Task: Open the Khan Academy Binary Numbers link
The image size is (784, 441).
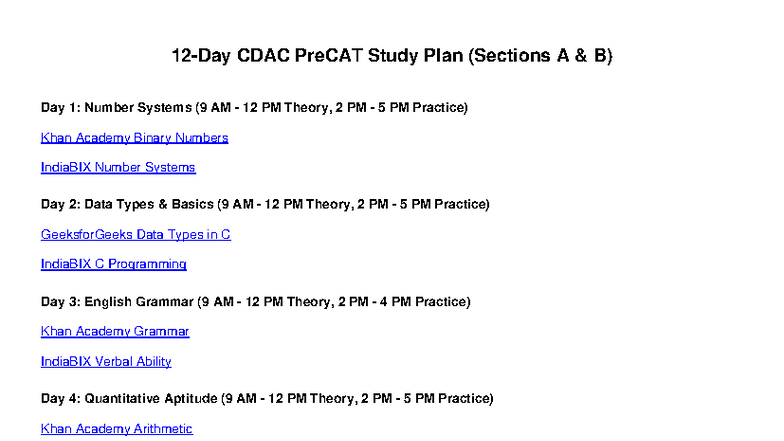Action: click(x=134, y=138)
